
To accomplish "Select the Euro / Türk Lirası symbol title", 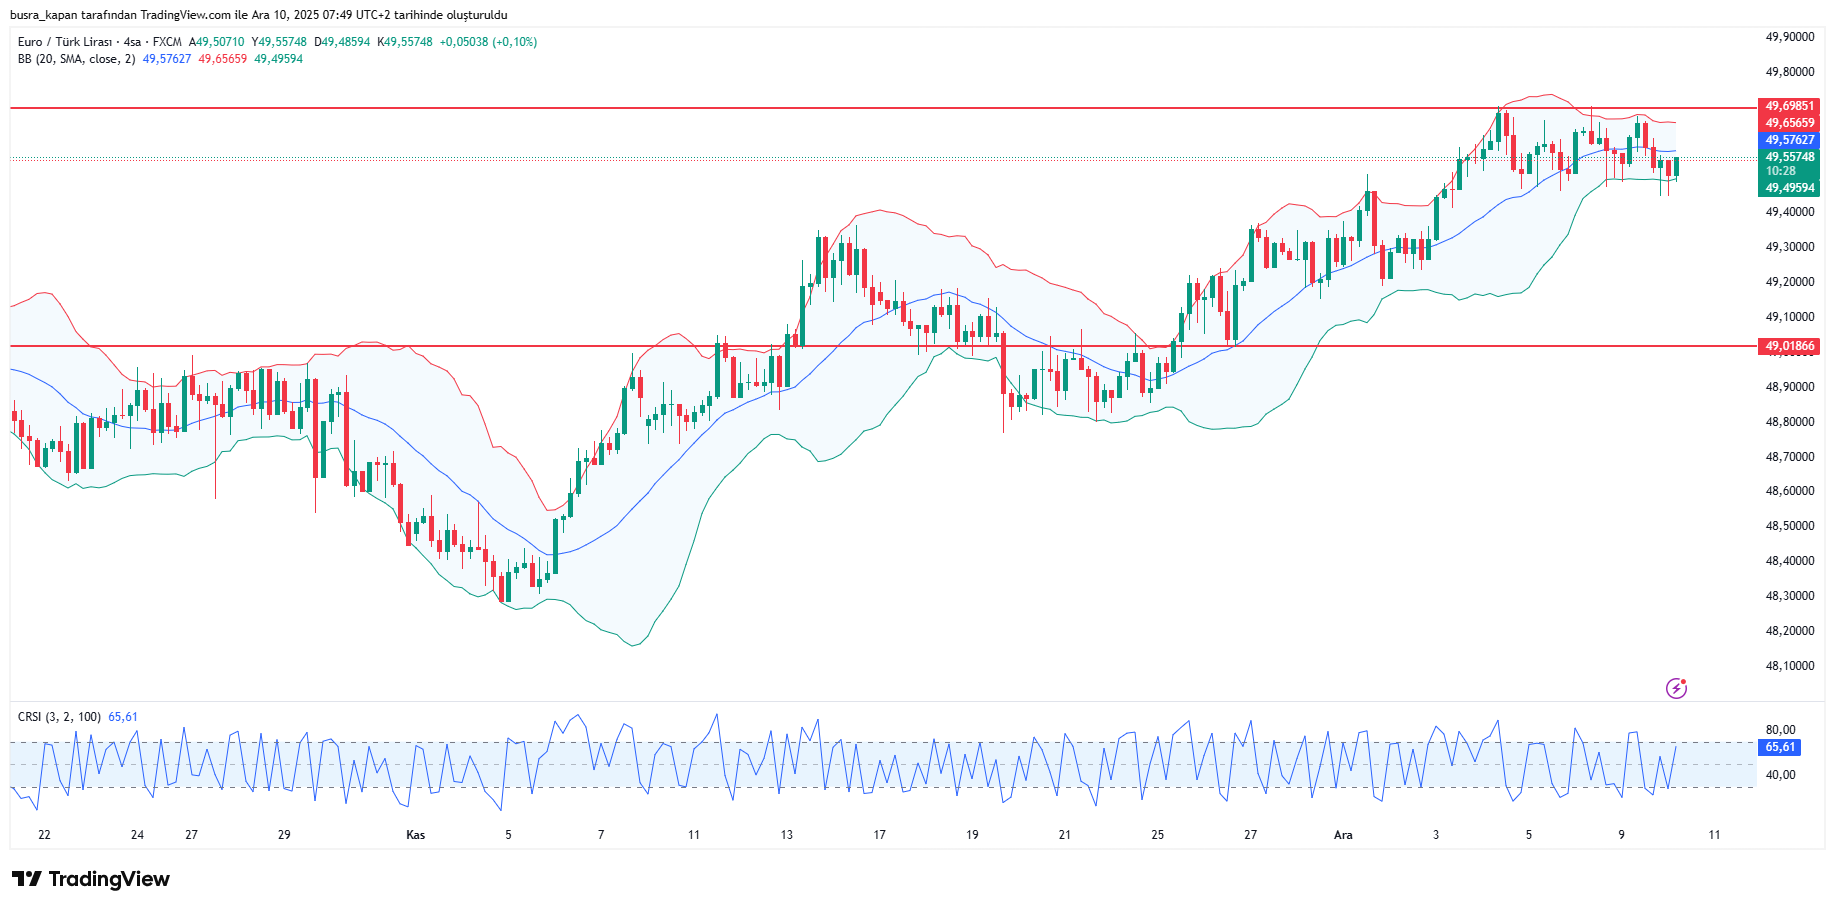I will tap(99, 42).
